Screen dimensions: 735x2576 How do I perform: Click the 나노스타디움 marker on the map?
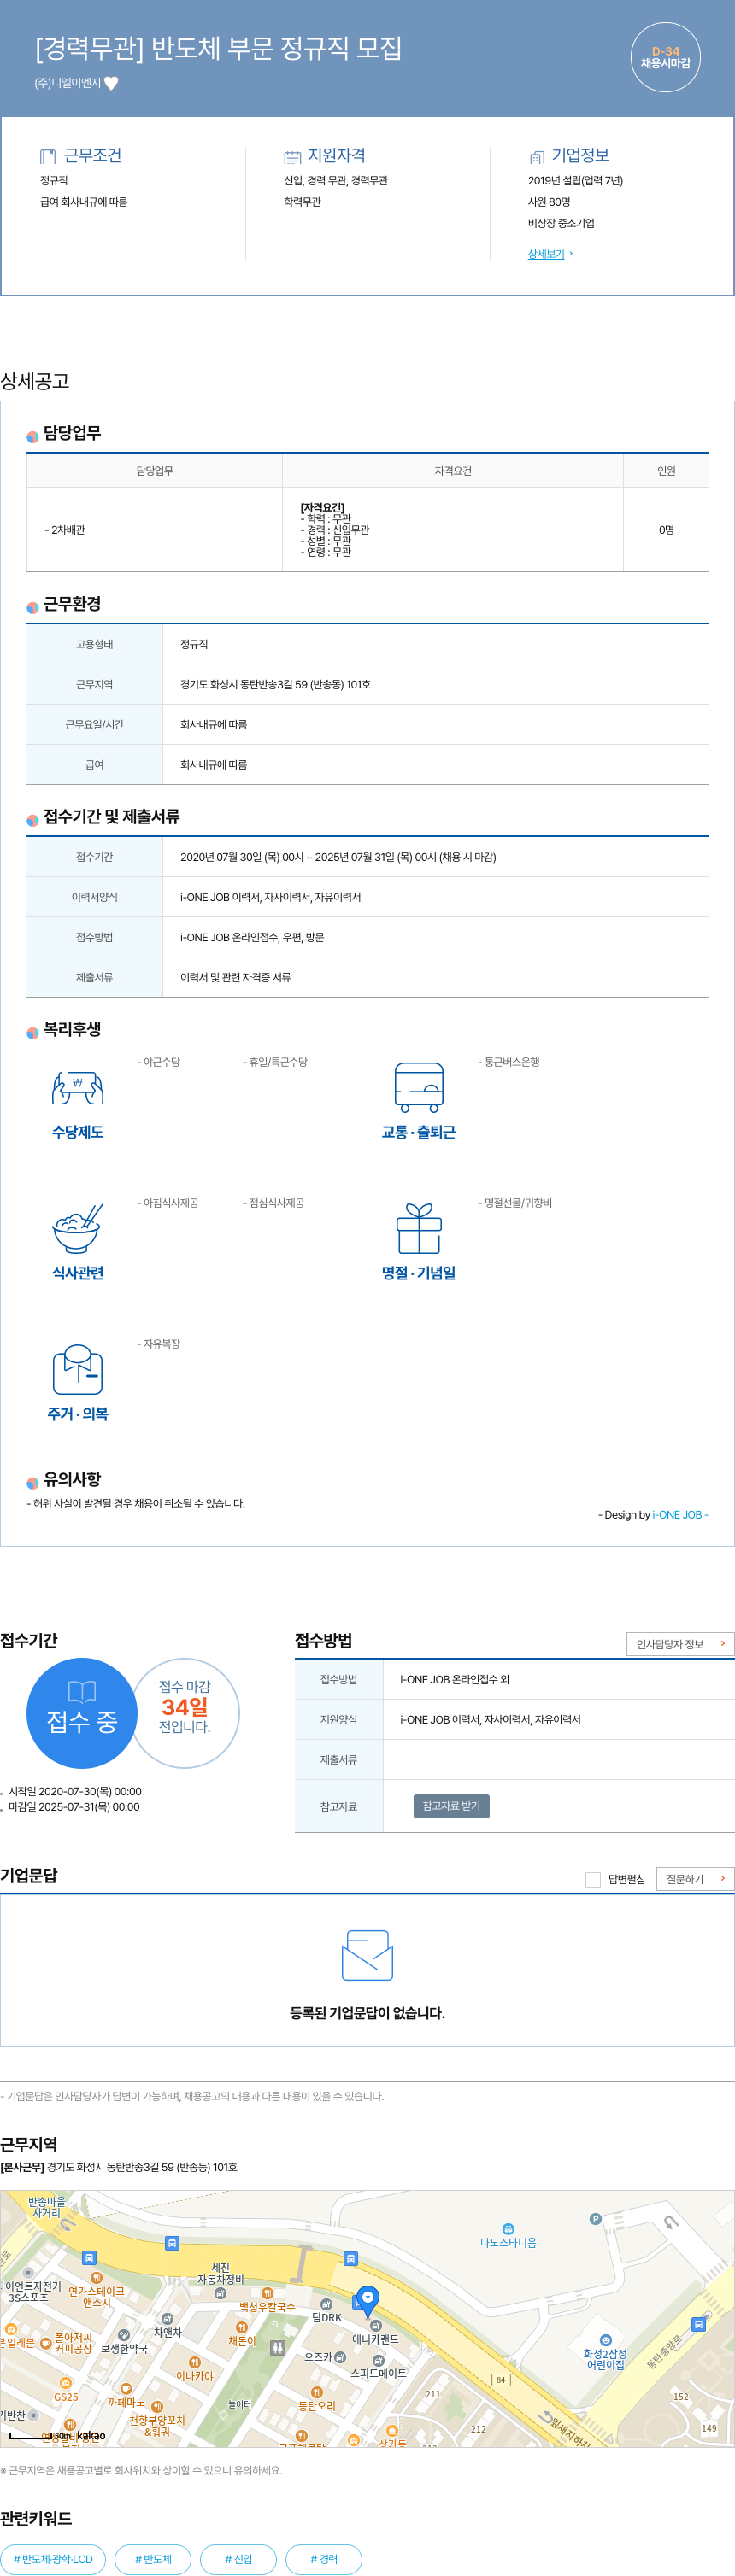pyautogui.click(x=508, y=2228)
